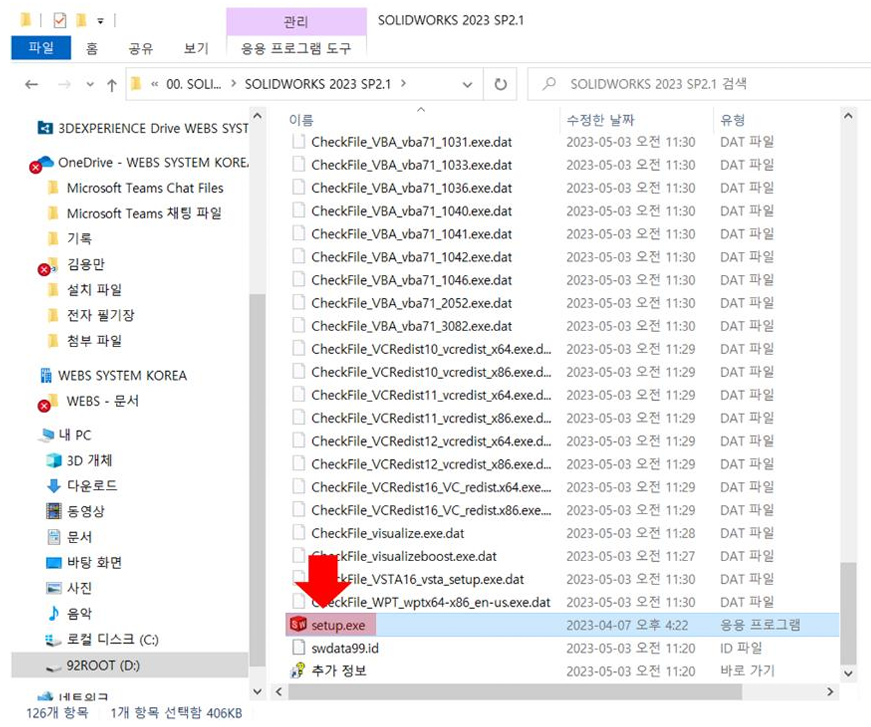This screenshot has width=871, height=727.
Task: Click the file list vertical scrollbar thumb
Action: coord(848,613)
